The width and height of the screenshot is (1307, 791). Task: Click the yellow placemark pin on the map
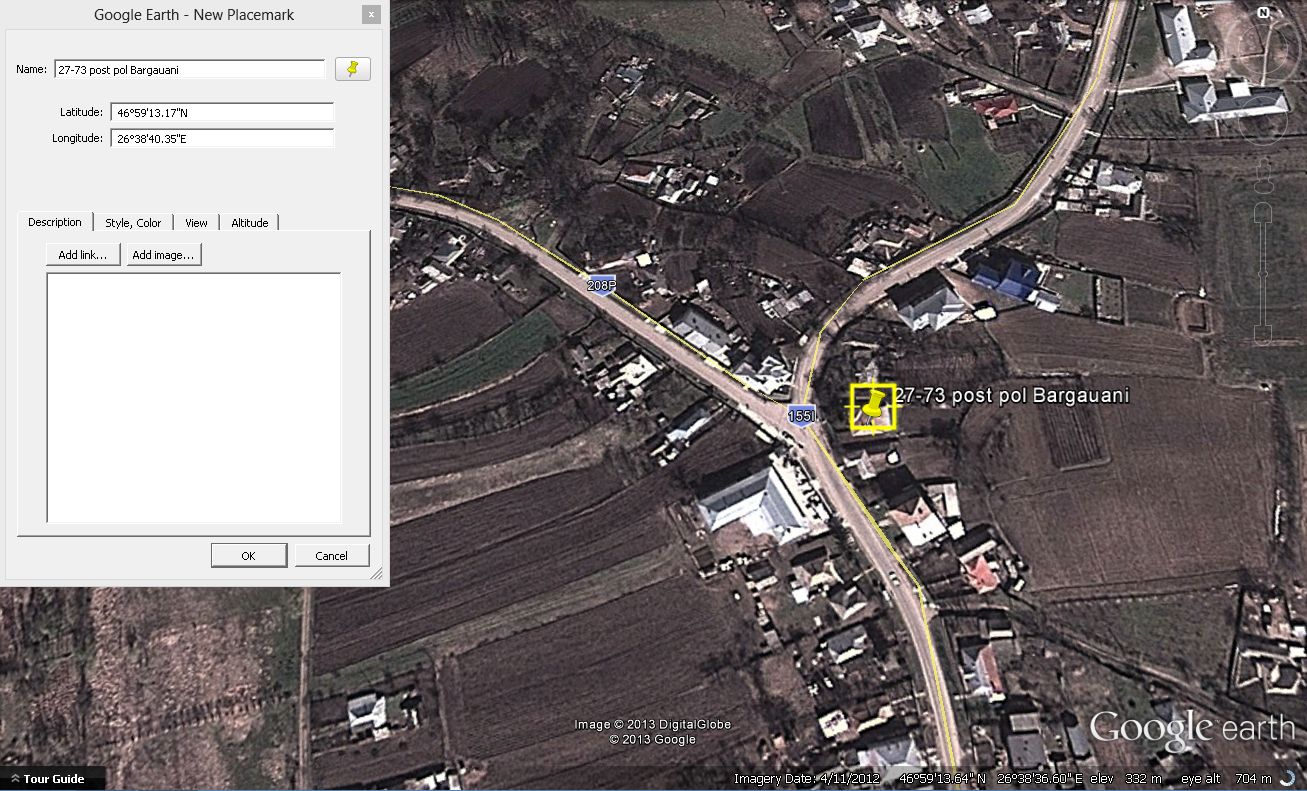tap(873, 407)
